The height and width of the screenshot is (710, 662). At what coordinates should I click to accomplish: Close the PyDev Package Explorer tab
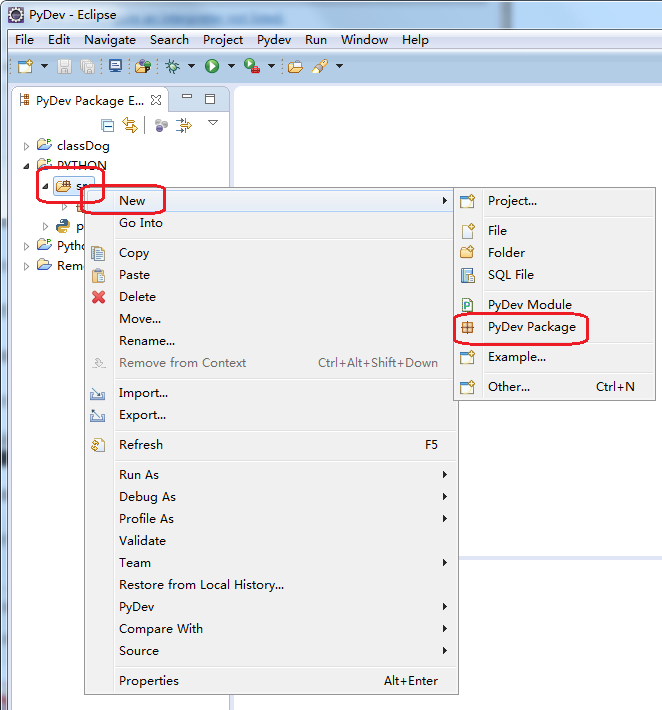156,100
